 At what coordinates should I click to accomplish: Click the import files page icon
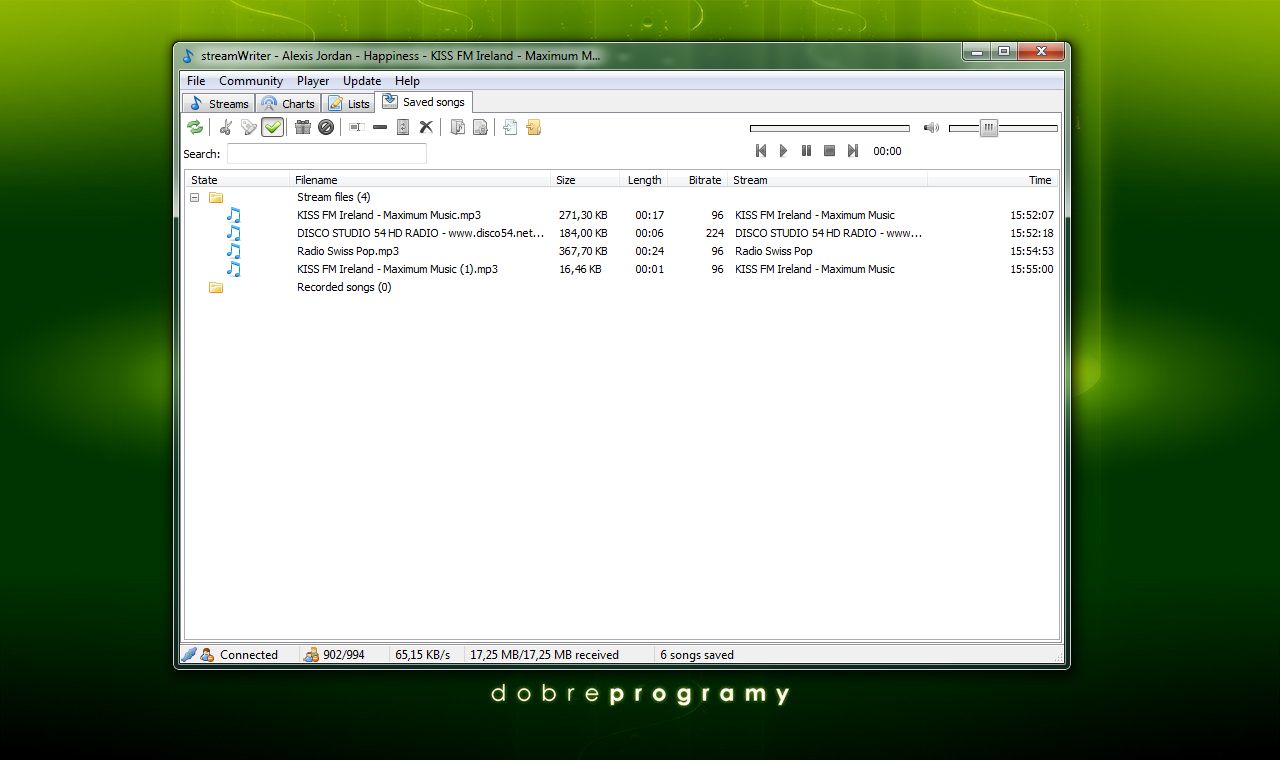[510, 127]
